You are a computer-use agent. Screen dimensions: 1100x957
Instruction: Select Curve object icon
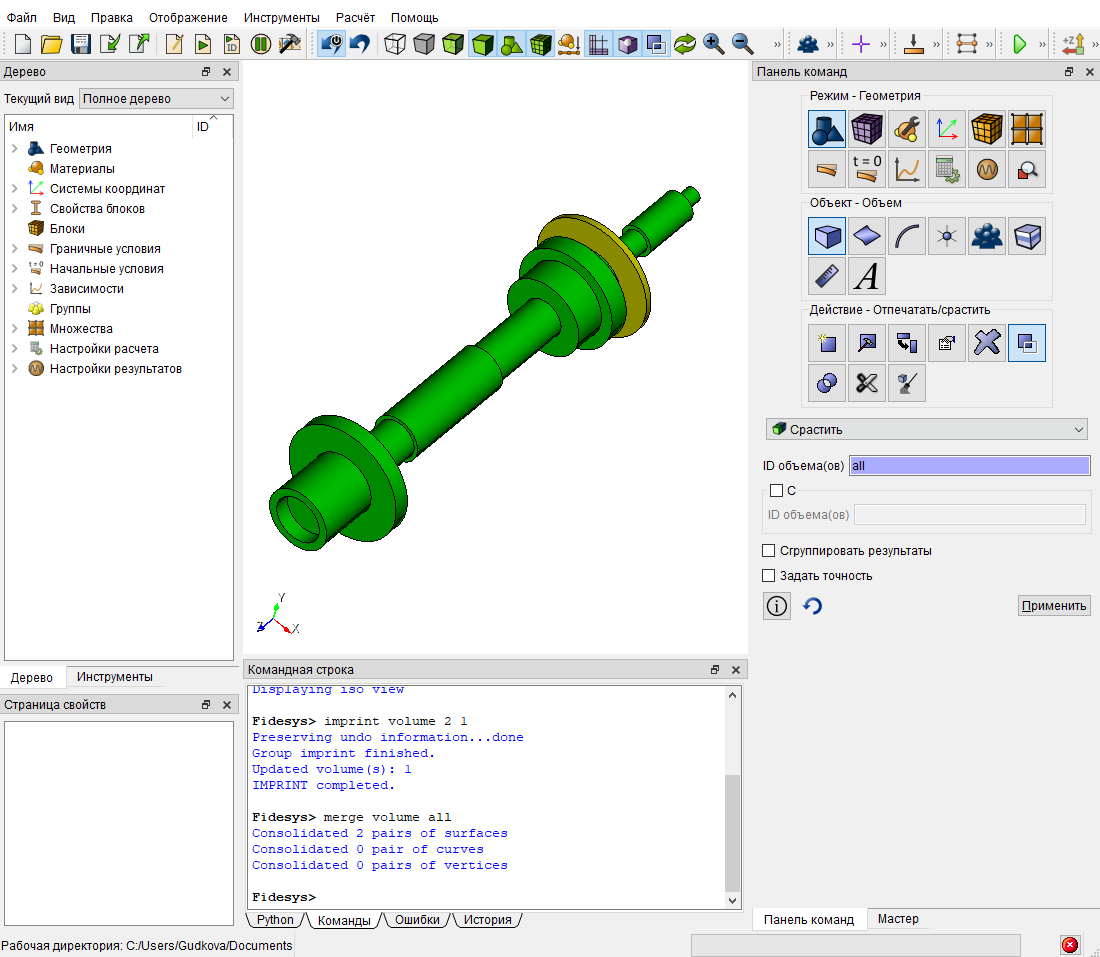click(x=906, y=236)
